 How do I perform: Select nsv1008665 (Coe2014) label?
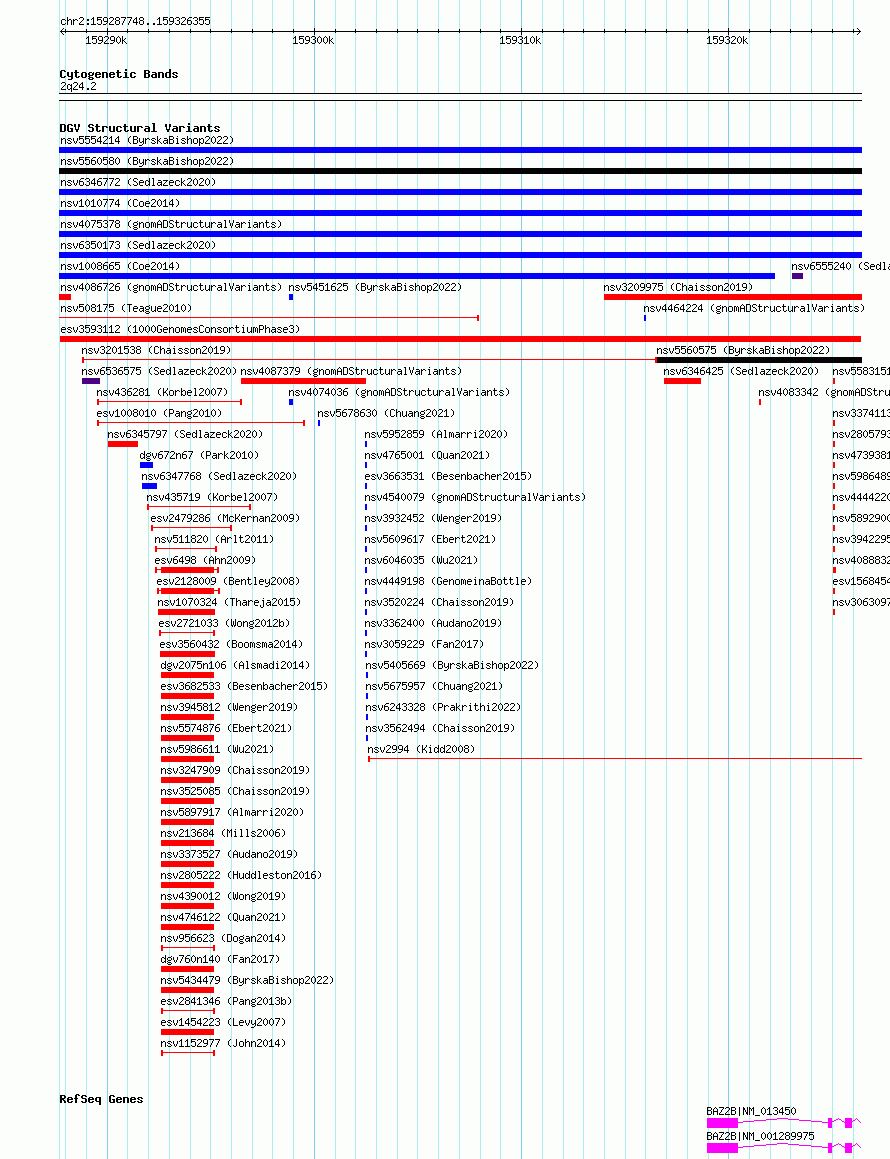click(120, 266)
